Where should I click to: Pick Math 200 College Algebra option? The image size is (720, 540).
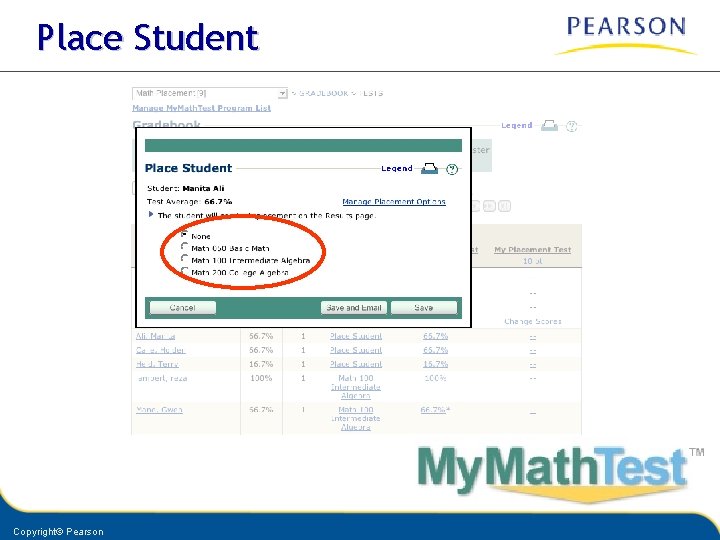click(x=185, y=271)
